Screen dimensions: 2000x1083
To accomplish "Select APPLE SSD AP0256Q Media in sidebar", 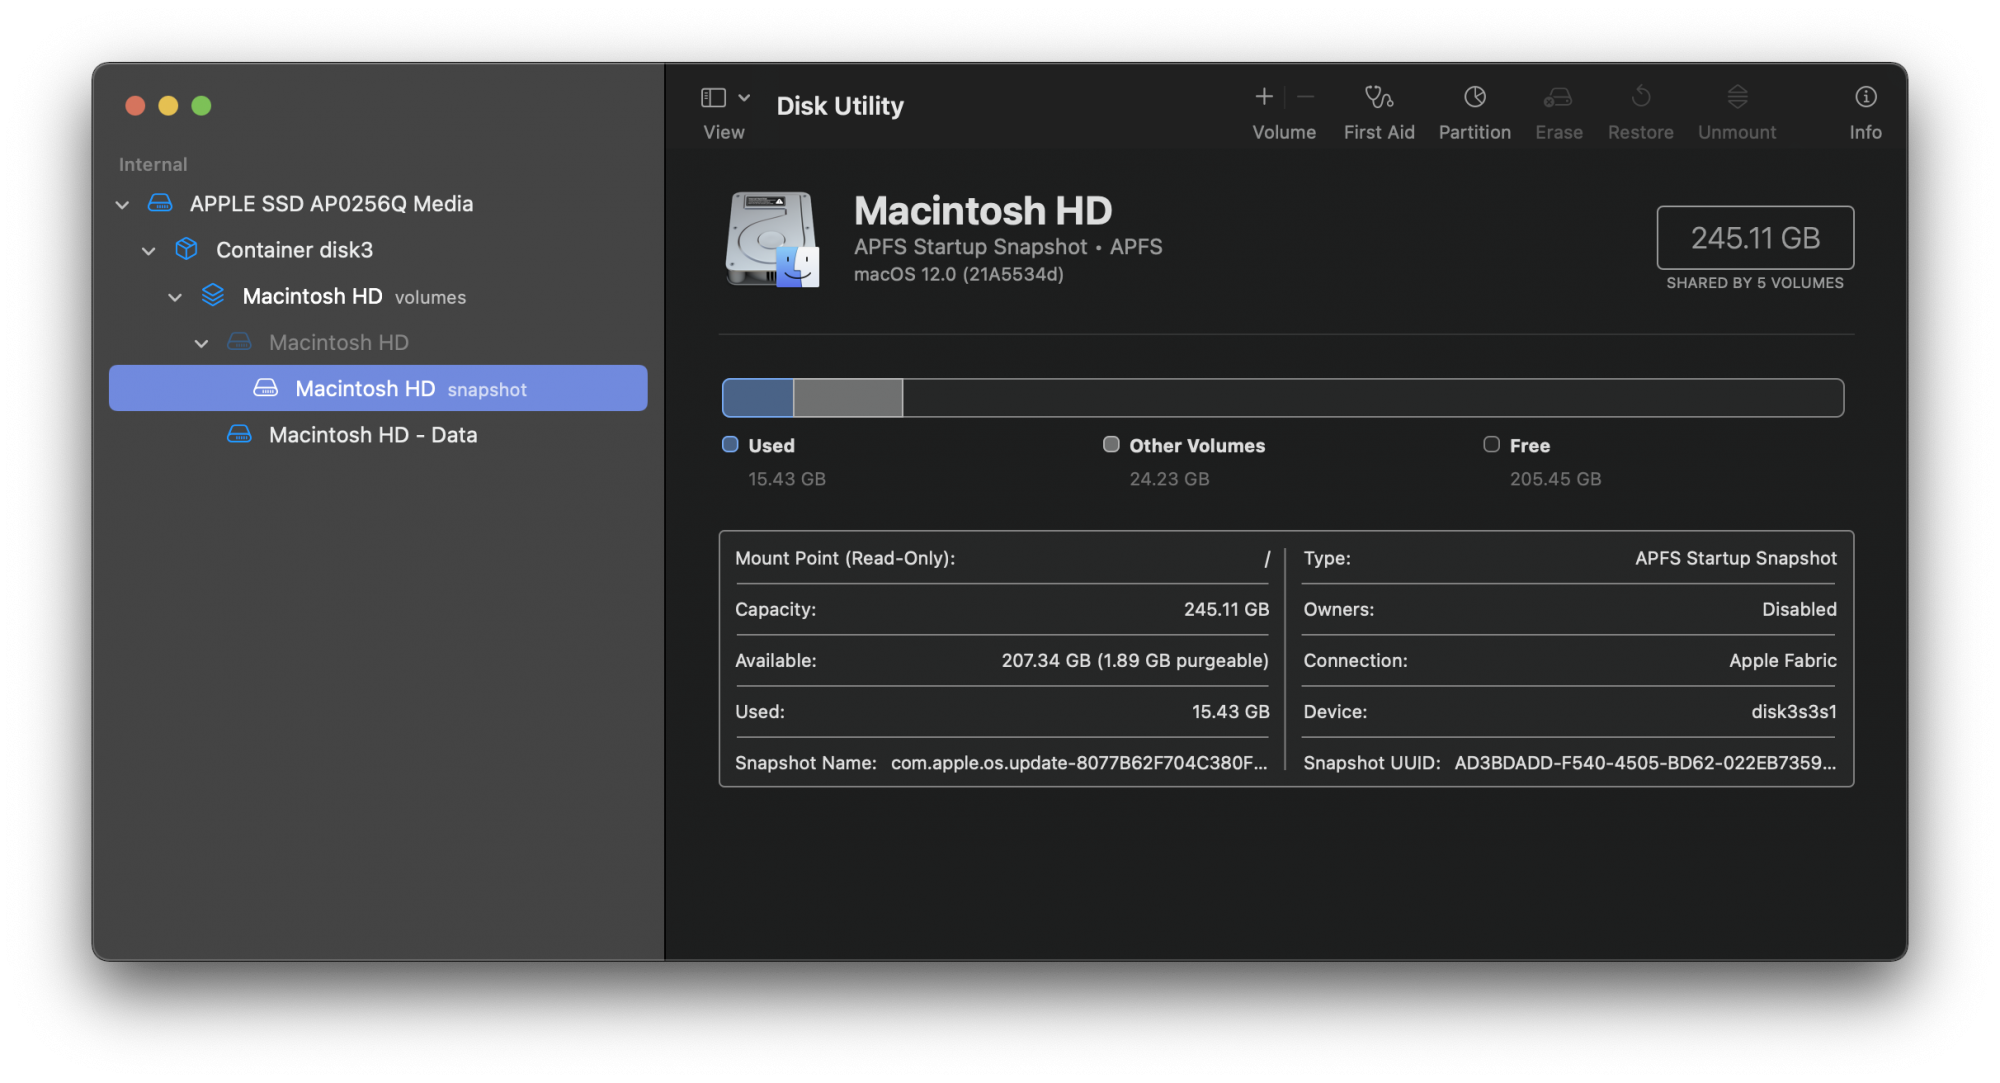I will click(x=378, y=204).
